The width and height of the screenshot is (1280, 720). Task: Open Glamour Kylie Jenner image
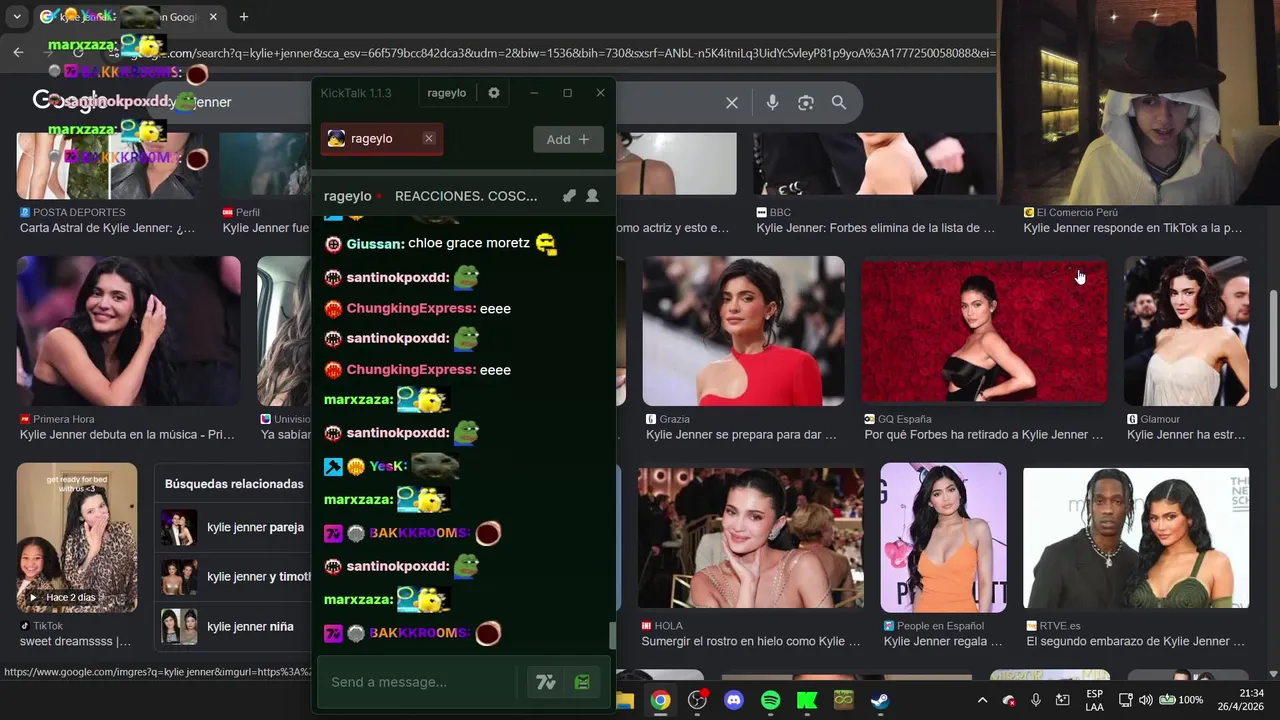[1186, 331]
